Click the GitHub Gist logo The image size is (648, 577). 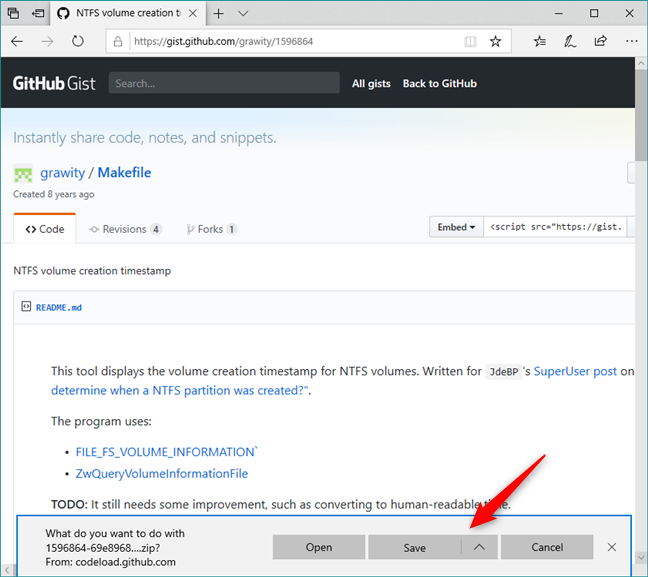click(54, 83)
